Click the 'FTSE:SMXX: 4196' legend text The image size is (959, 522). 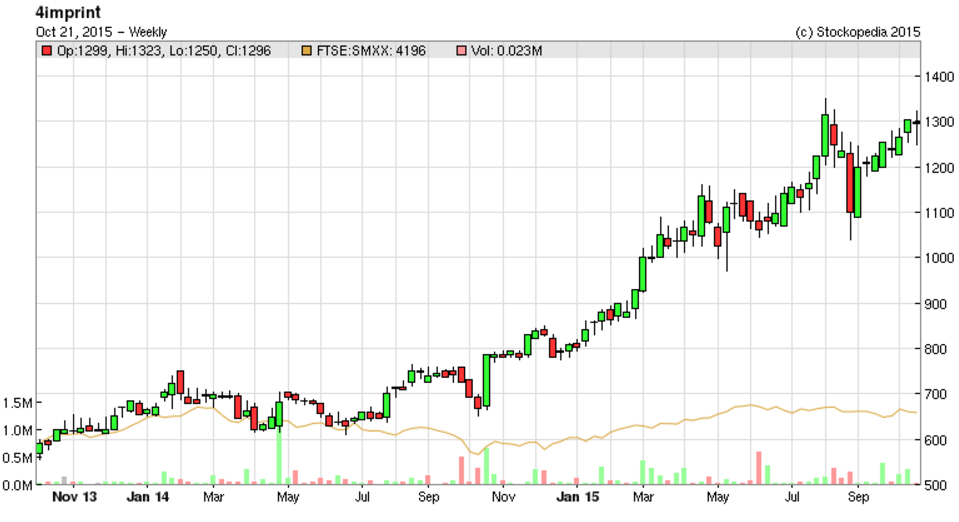(371, 51)
